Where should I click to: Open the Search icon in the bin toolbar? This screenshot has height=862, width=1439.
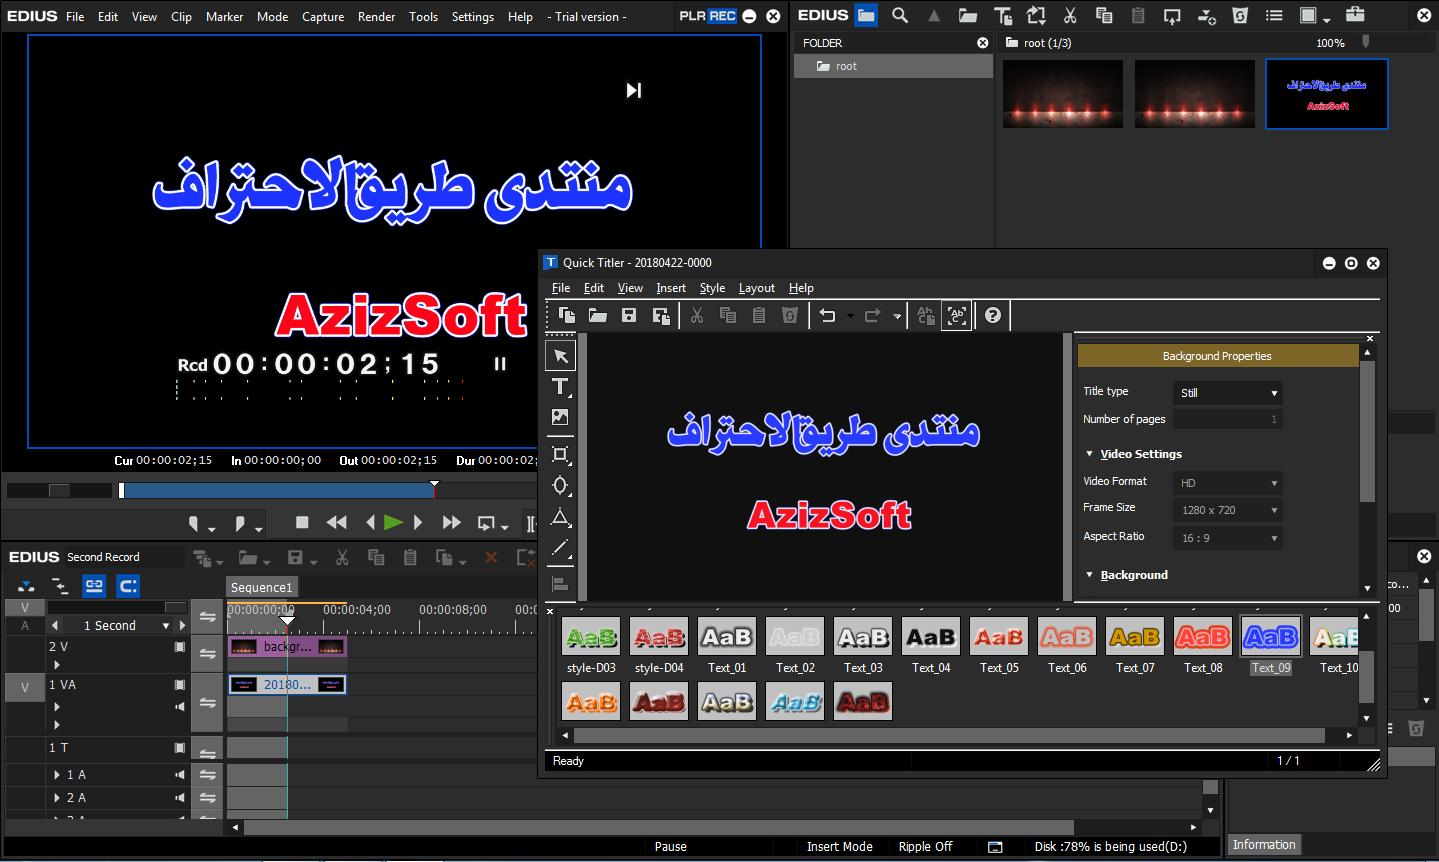(900, 16)
